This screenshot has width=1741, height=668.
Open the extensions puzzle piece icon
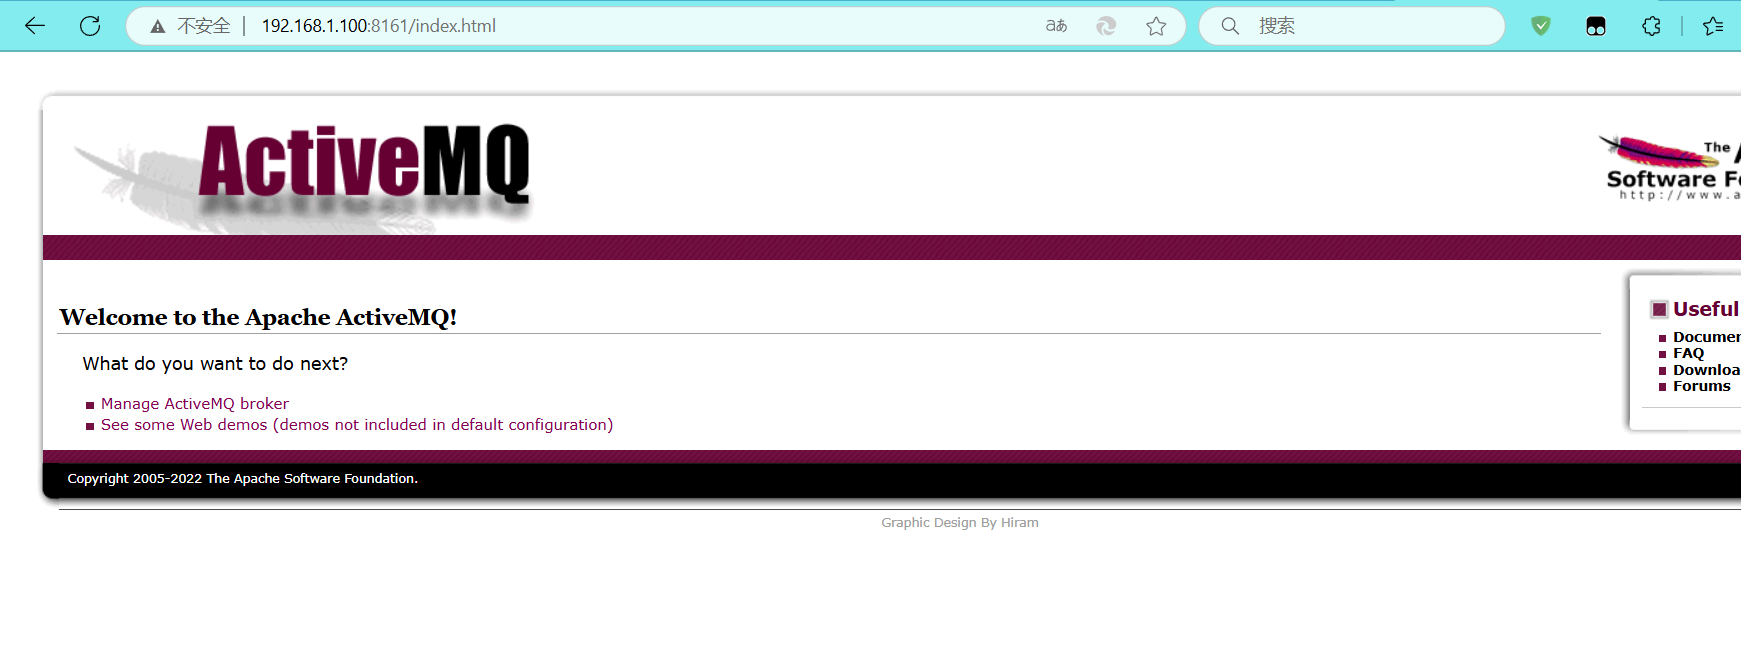(x=1651, y=26)
